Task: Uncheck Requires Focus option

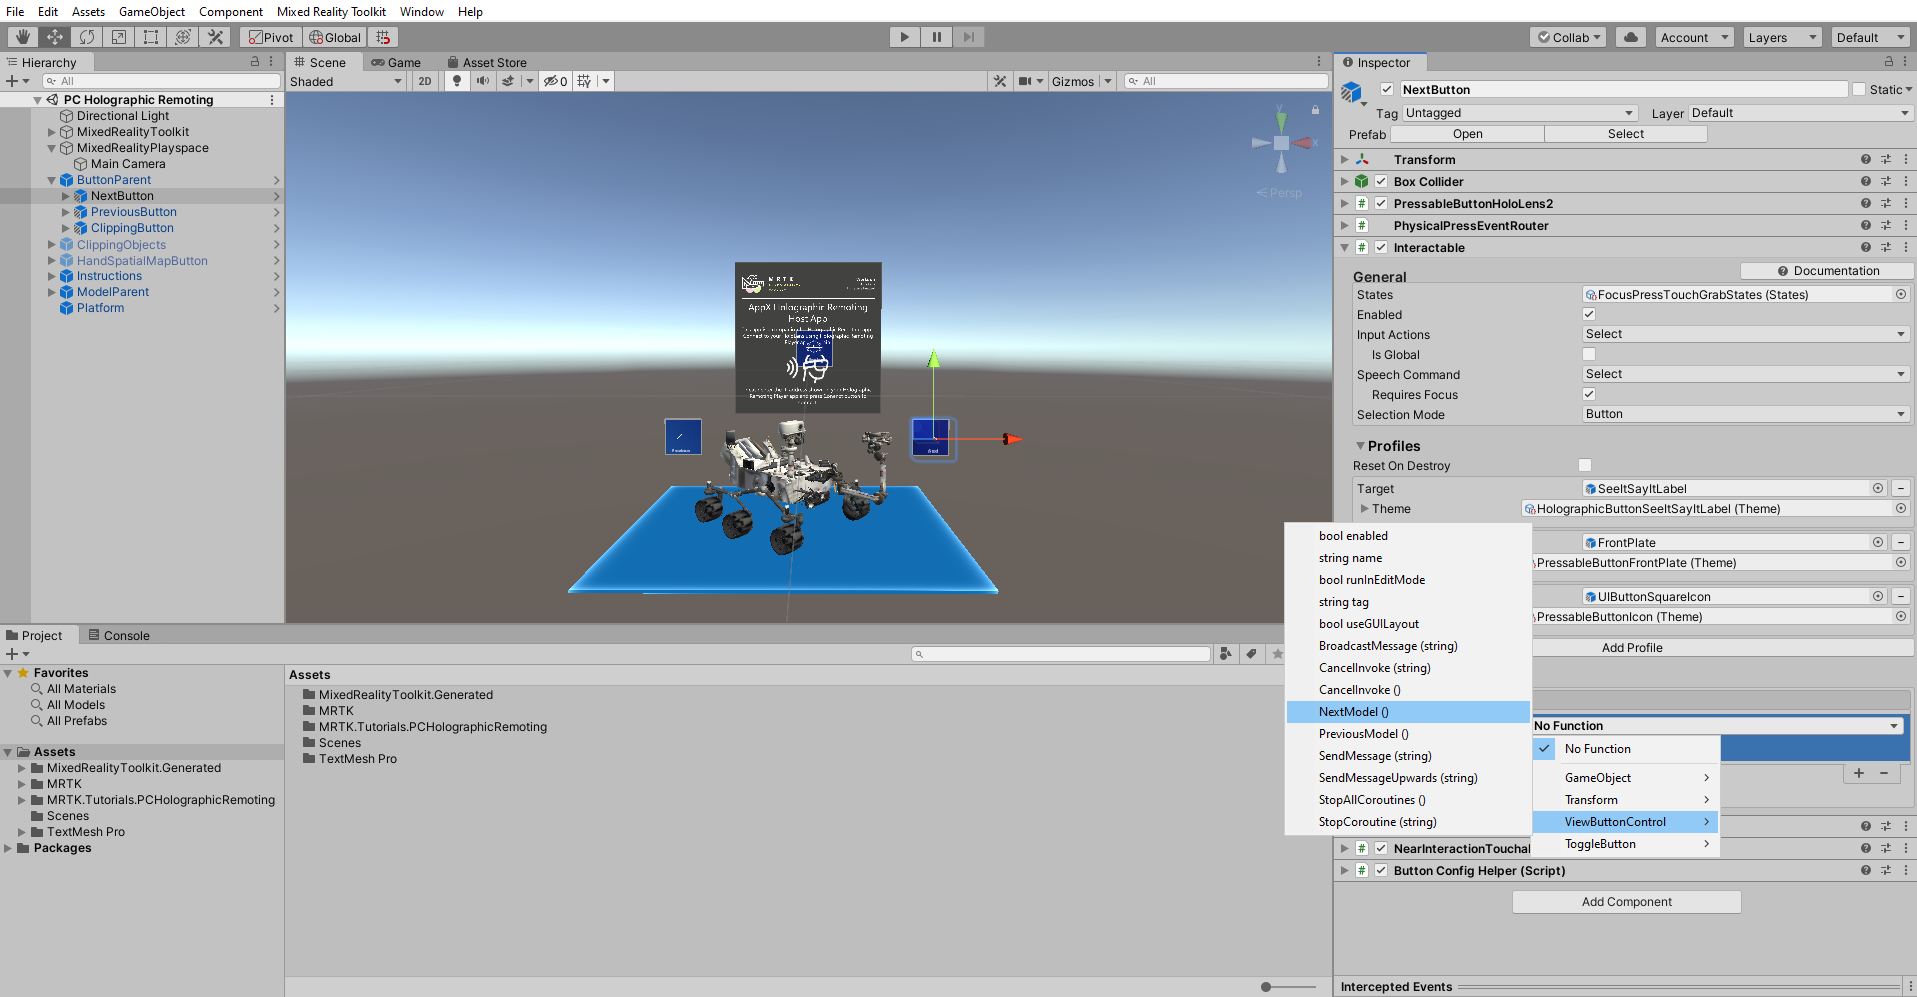Action: [1589, 394]
